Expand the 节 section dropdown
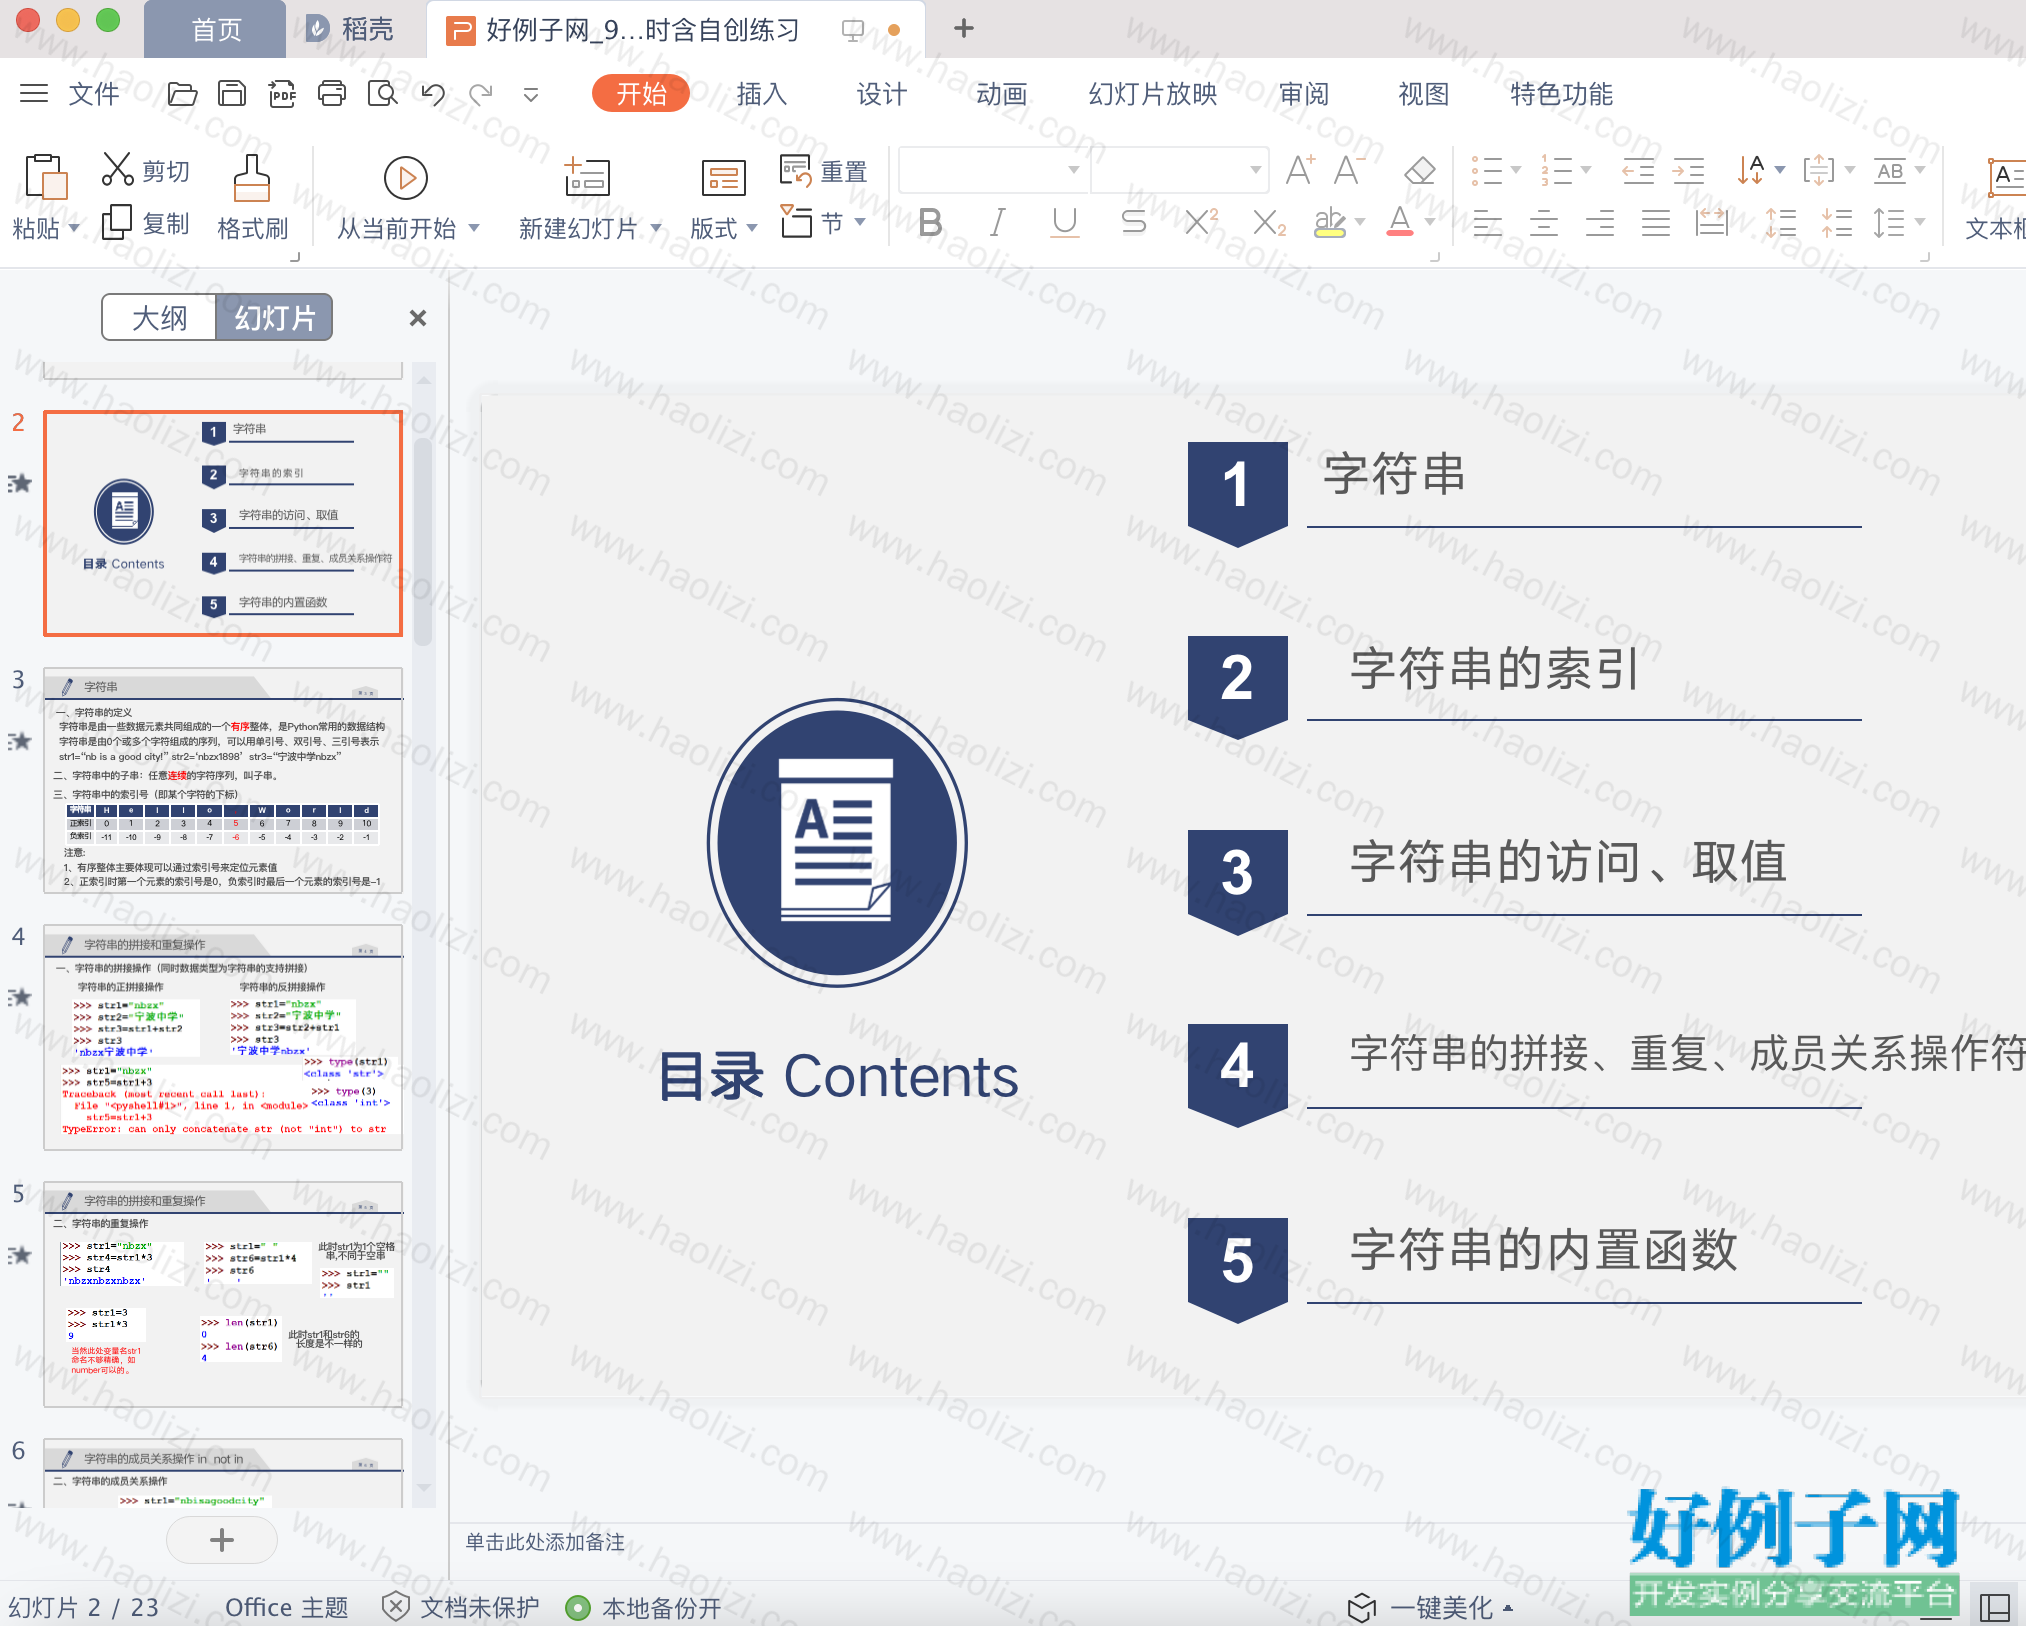 tap(860, 222)
